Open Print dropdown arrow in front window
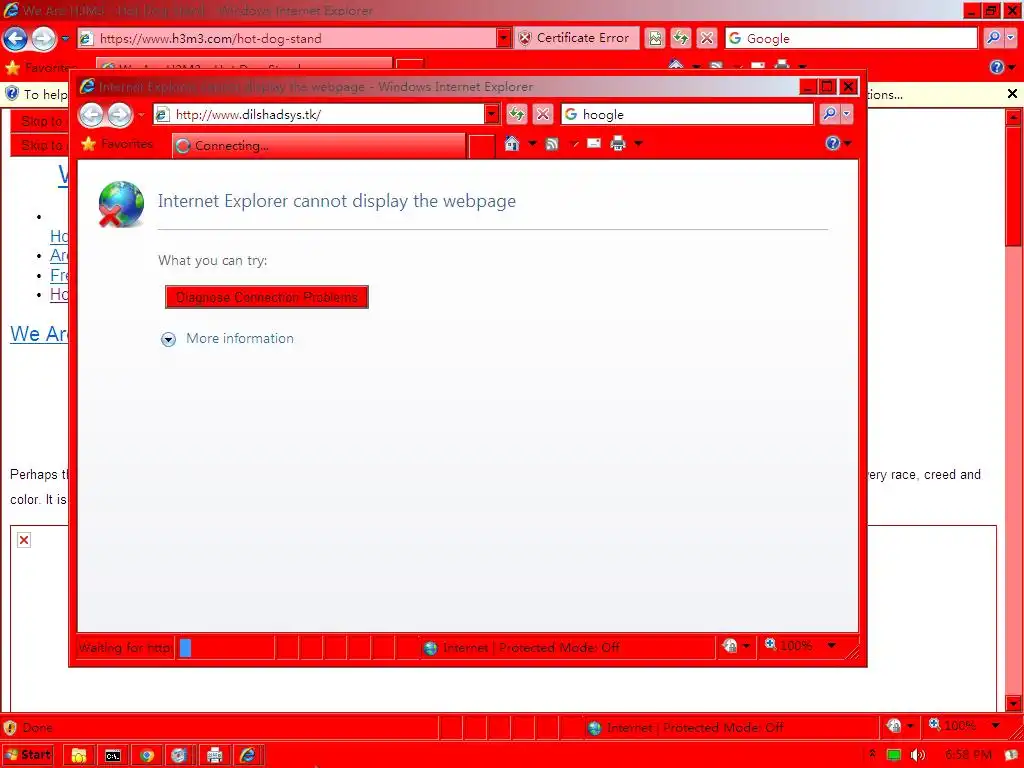Viewport: 1024px width, 768px height. click(x=639, y=144)
